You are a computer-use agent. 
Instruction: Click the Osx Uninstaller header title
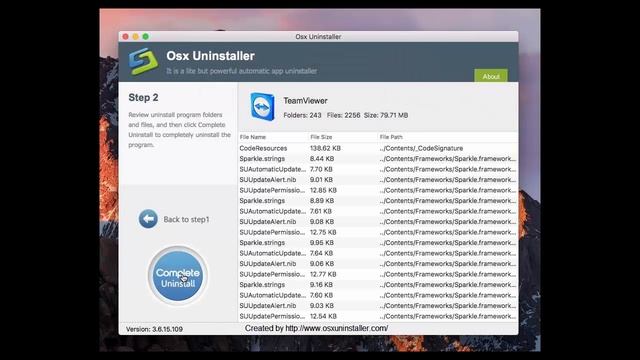click(210, 56)
